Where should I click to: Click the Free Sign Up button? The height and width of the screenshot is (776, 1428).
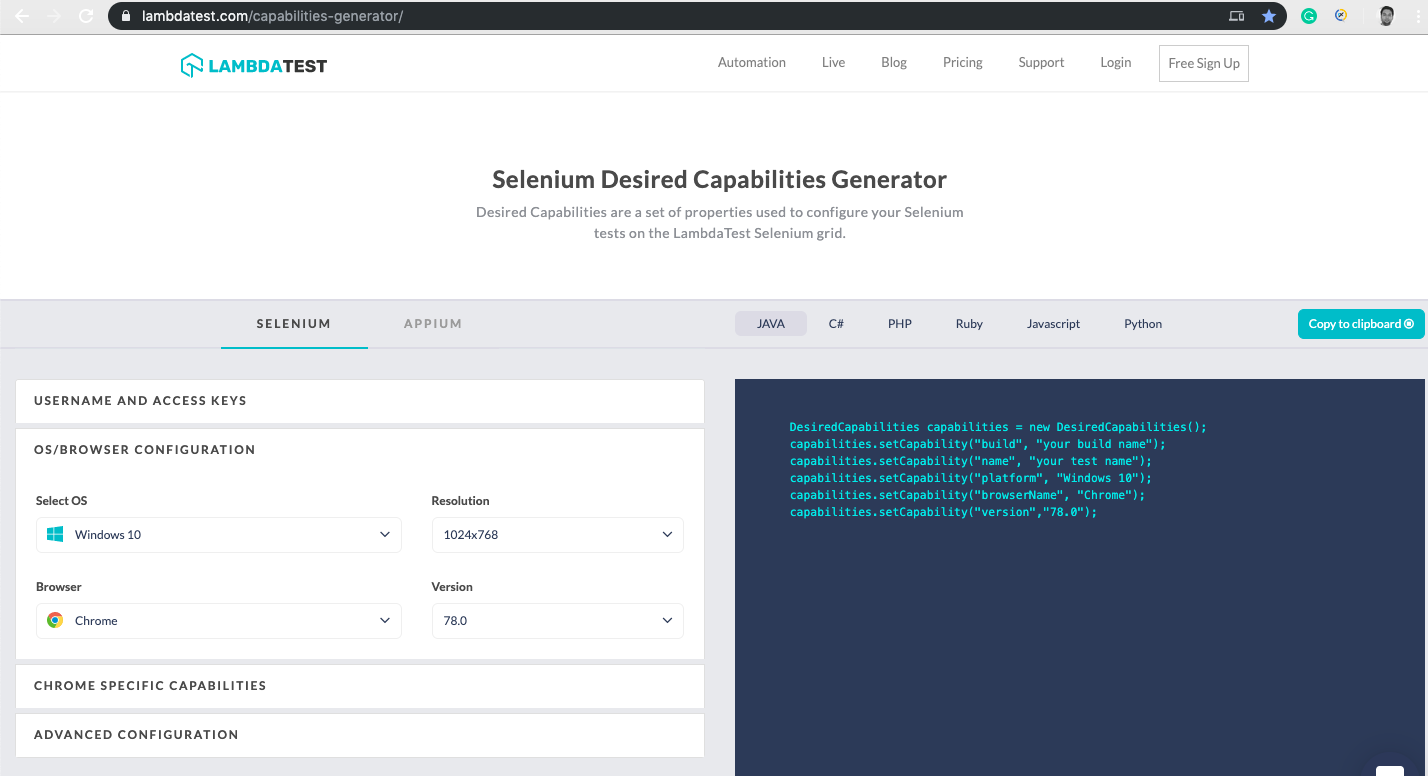tap(1203, 62)
